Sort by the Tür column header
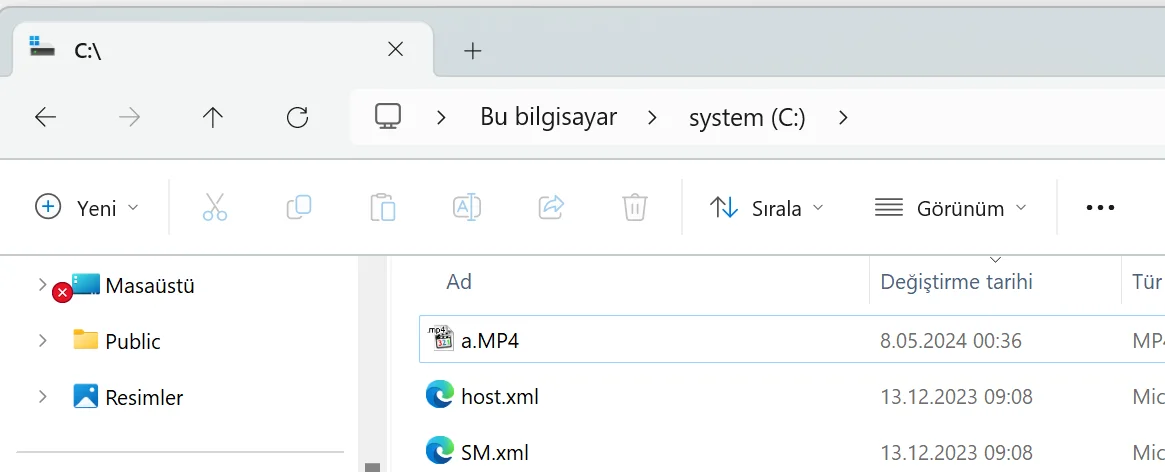Image resolution: width=1165 pixels, height=472 pixels. coord(1144,282)
